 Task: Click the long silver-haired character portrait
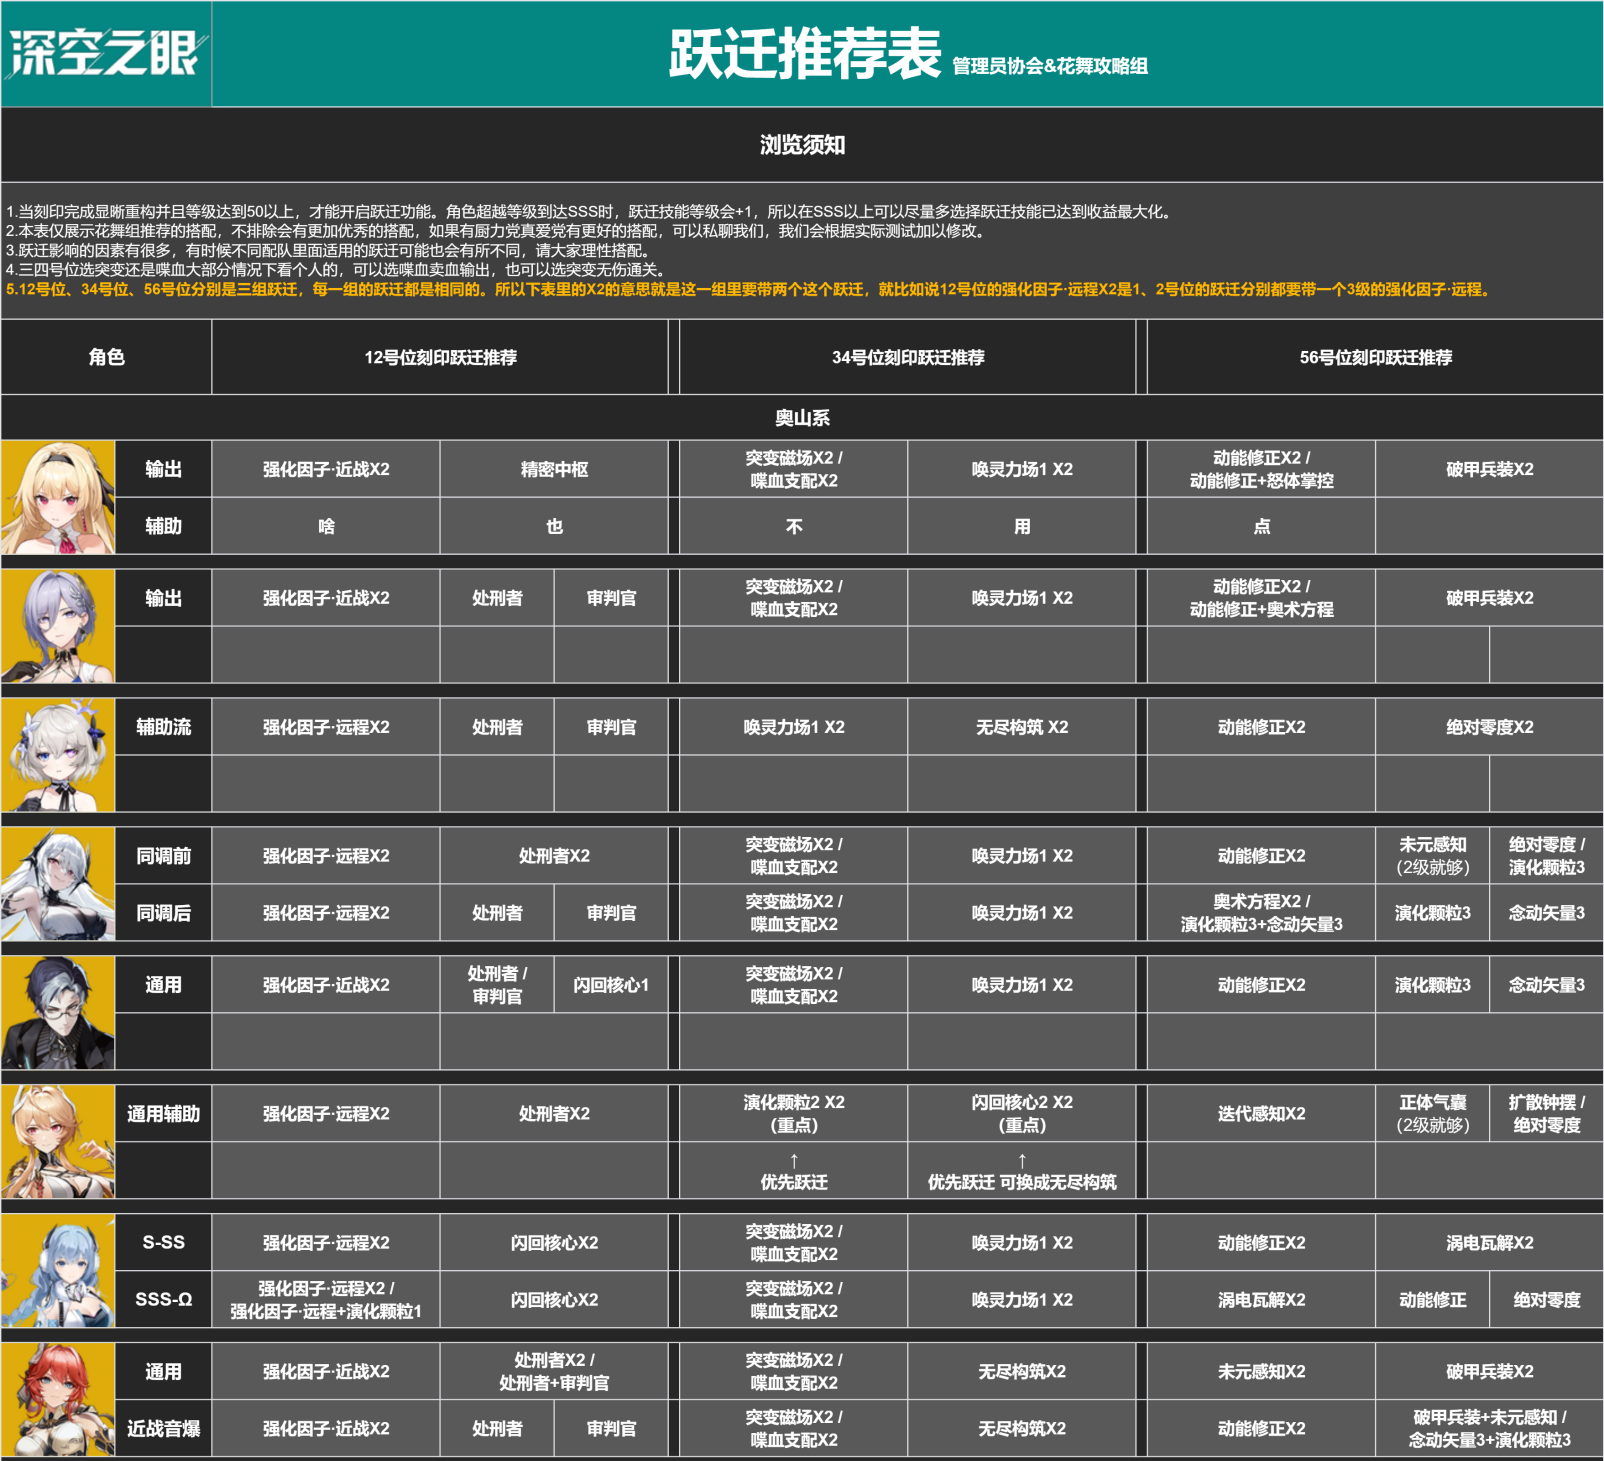tap(58, 884)
